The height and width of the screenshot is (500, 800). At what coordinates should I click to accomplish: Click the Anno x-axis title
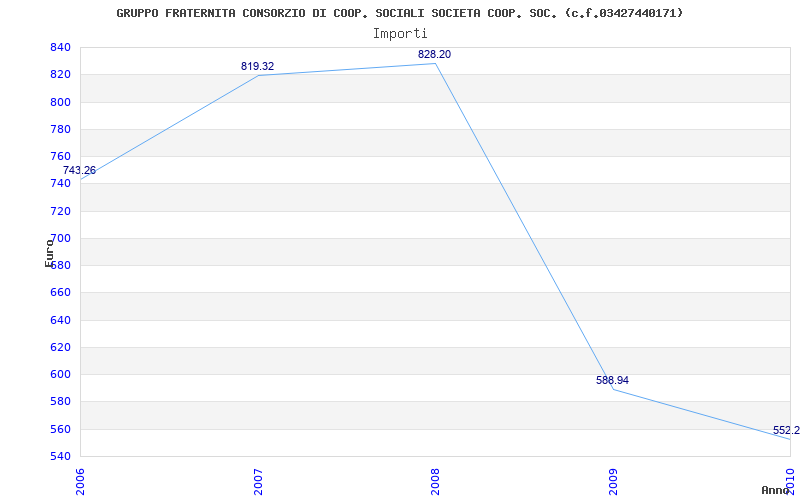tap(775, 490)
